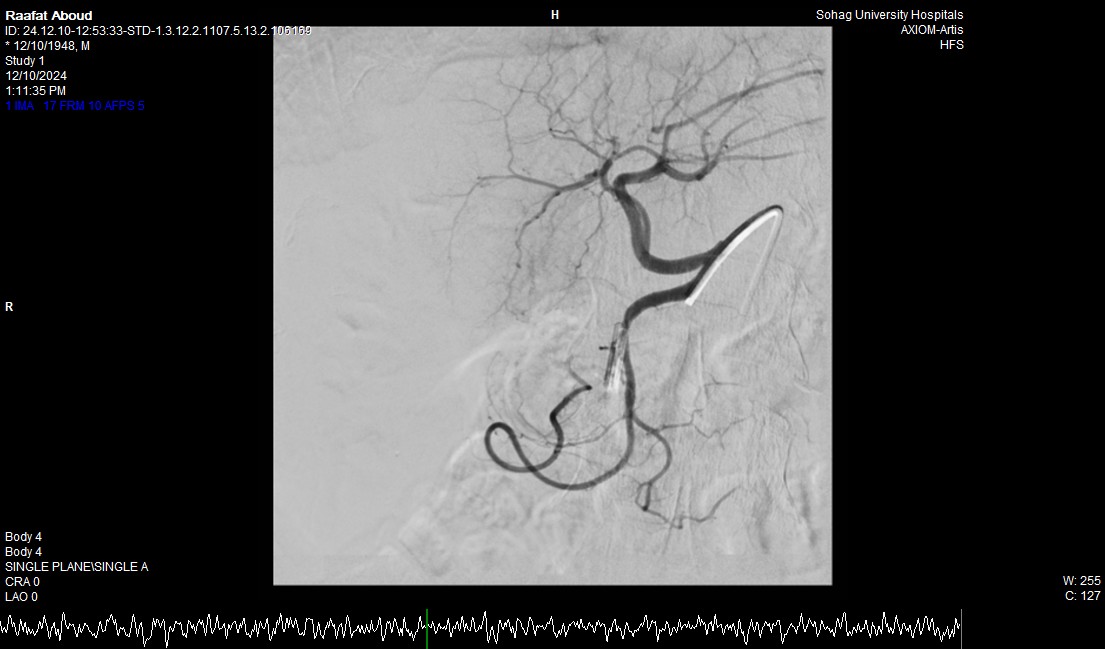Click the blue IMA FRM AFPS frame info
Screen dimensions: 1105x649
click(75, 105)
